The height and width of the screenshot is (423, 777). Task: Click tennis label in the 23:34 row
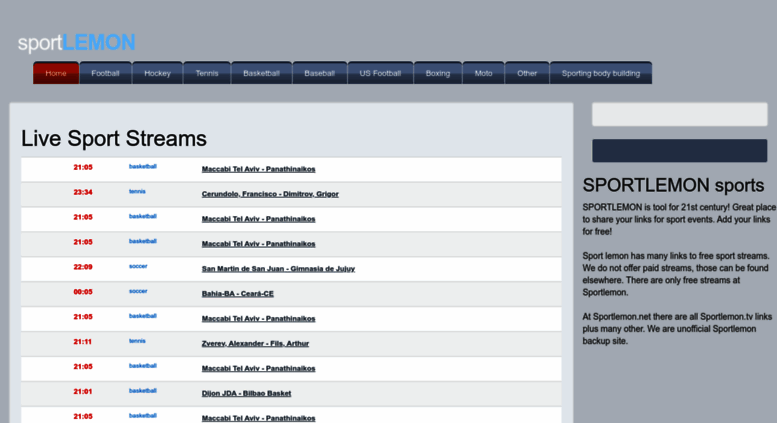[137, 191]
